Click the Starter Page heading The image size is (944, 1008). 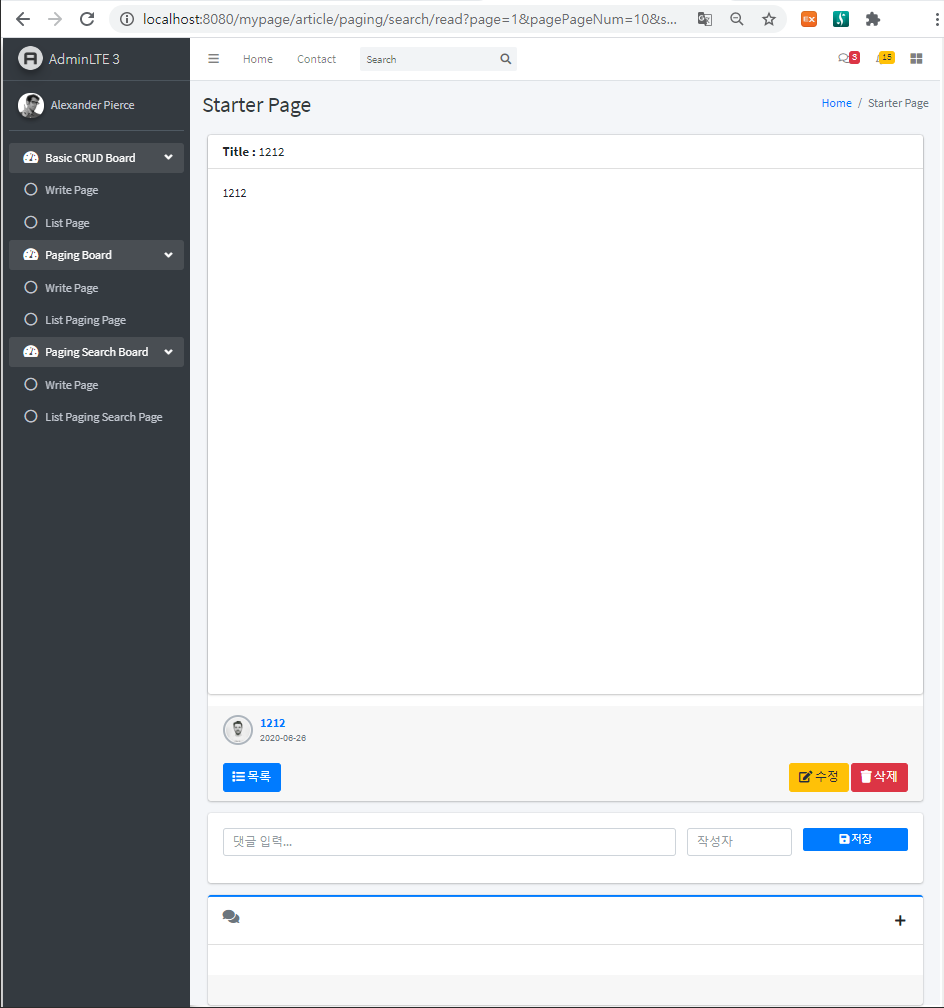click(x=257, y=105)
